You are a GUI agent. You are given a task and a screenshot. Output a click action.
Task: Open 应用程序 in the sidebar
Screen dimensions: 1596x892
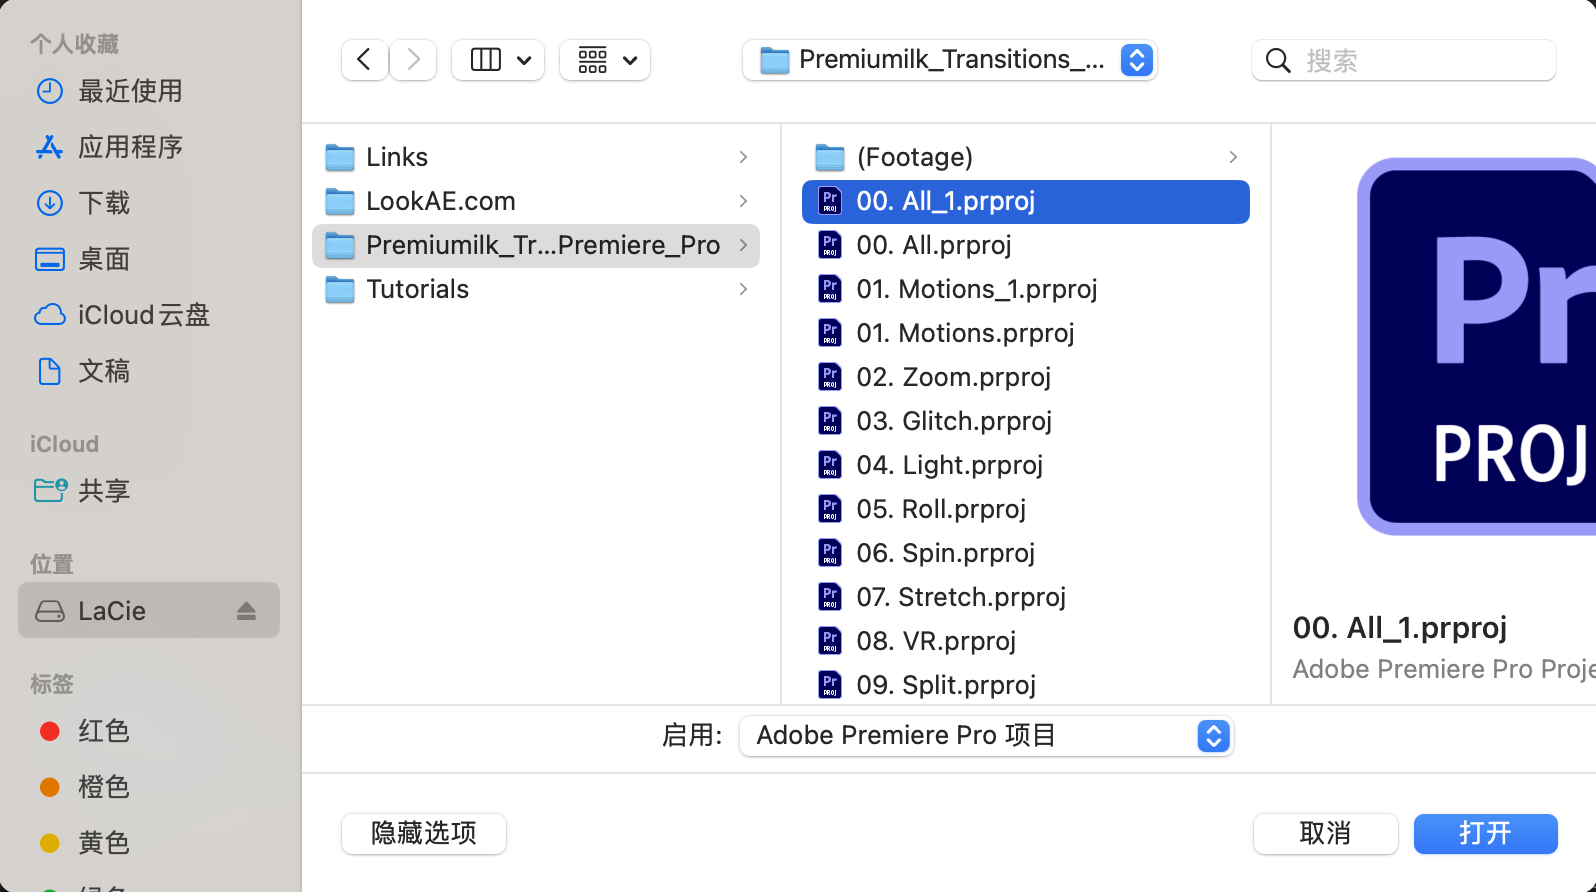(x=130, y=147)
